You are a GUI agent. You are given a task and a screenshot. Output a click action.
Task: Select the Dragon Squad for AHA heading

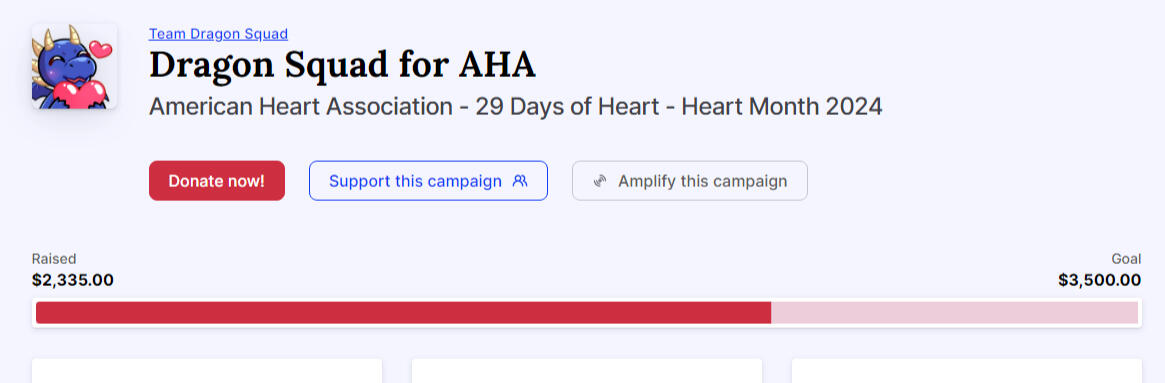coord(342,65)
